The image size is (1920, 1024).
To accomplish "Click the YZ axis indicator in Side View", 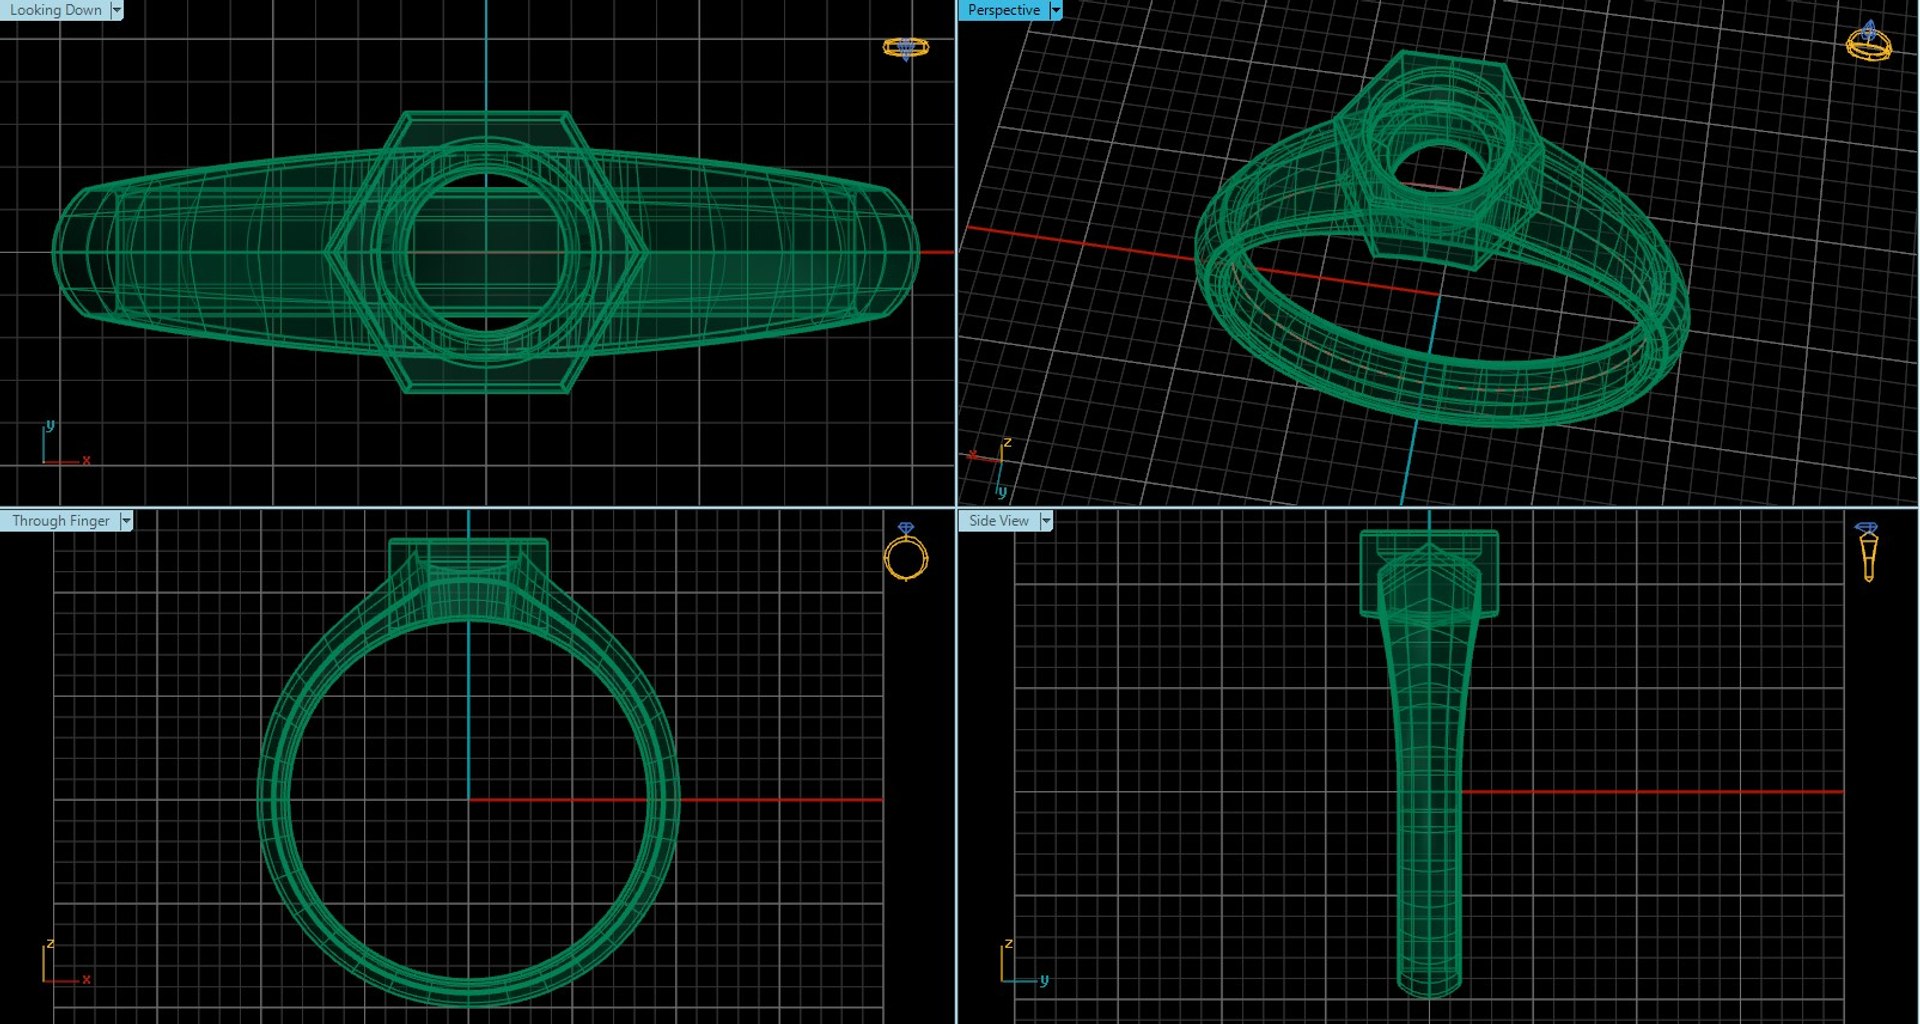I will 1025,963.
